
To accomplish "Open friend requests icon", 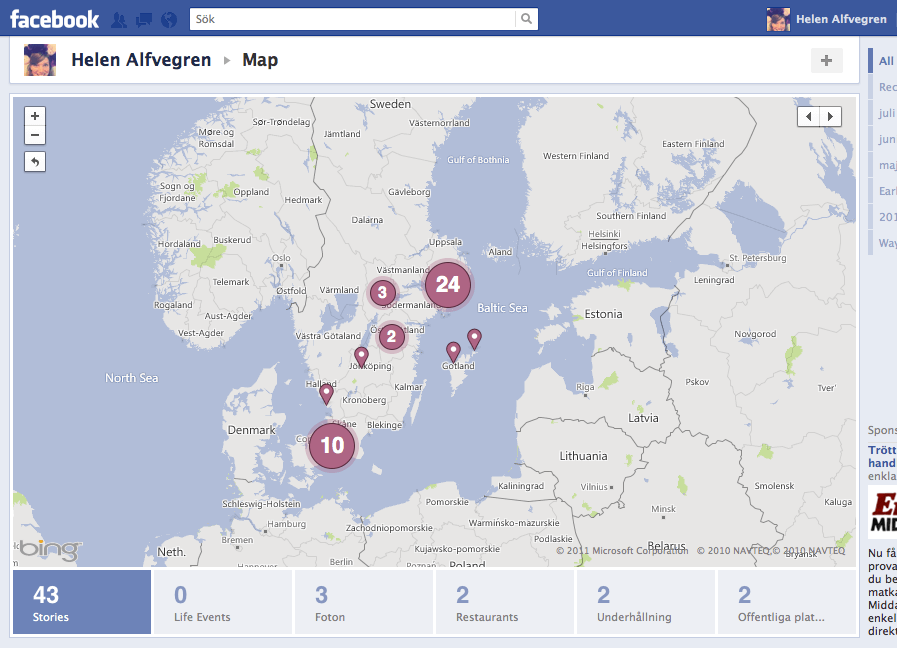I will (119, 20).
